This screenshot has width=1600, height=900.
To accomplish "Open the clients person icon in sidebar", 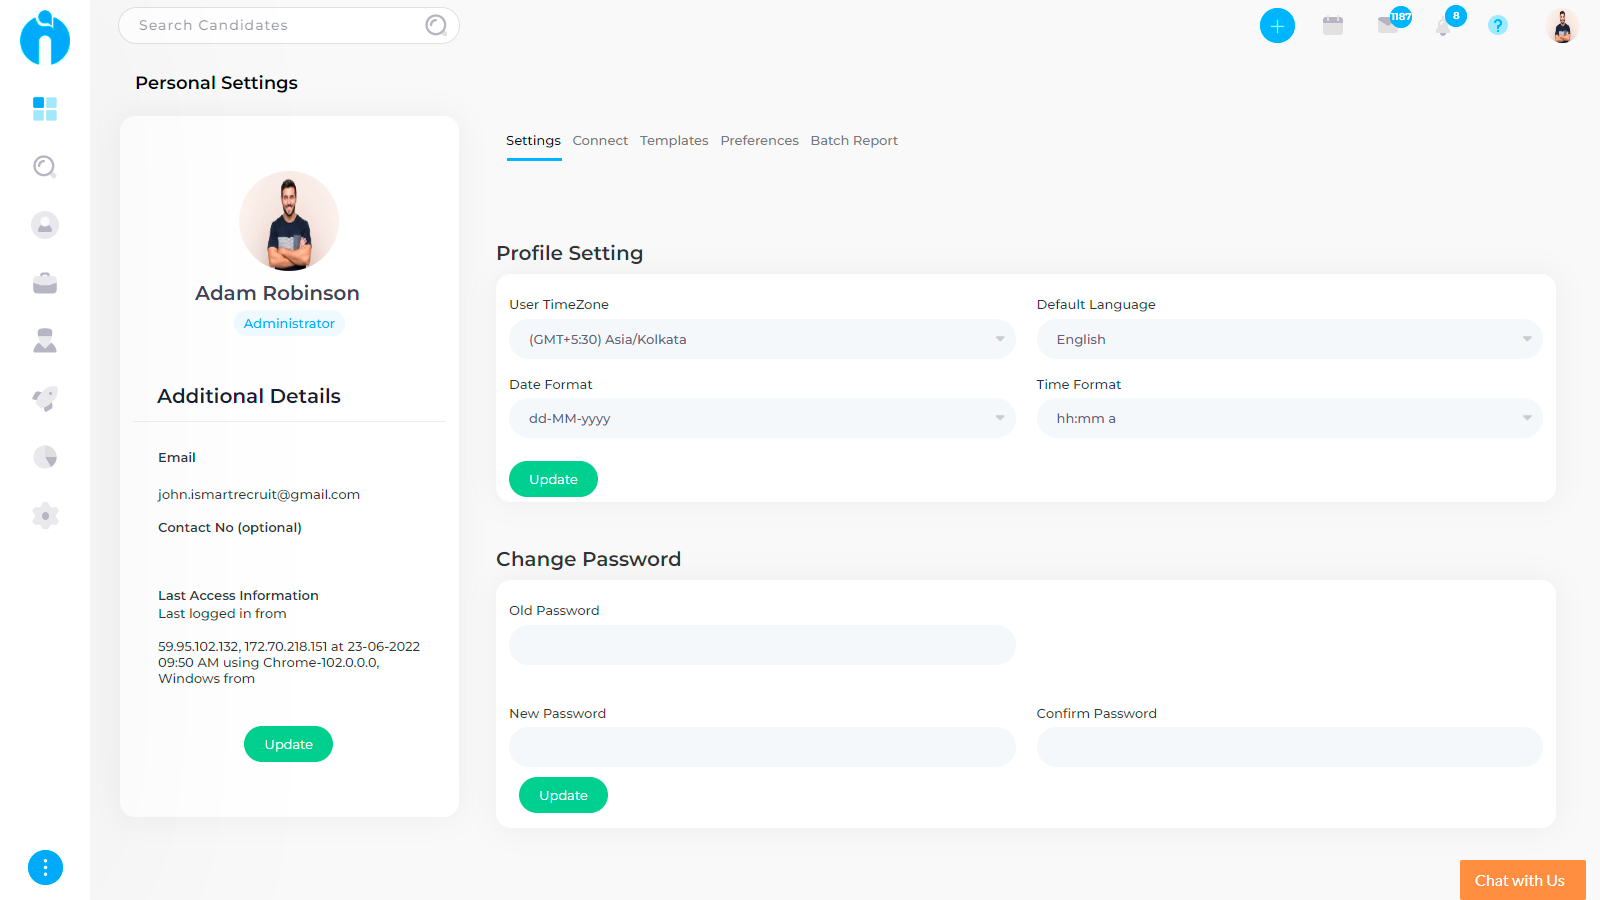I will click(x=45, y=341).
